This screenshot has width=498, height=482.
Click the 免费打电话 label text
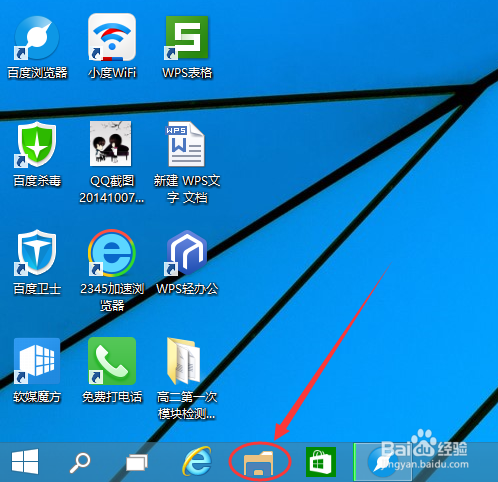(112, 397)
